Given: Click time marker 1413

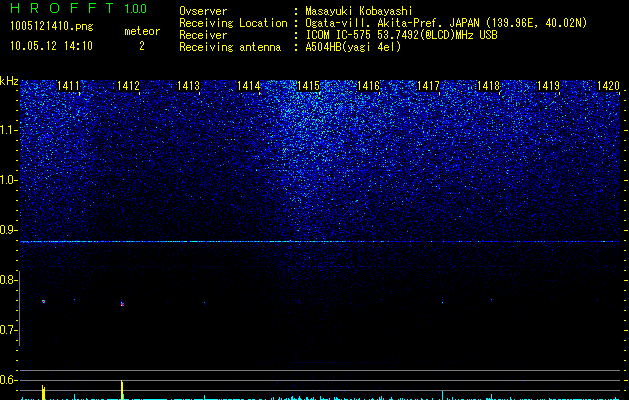Looking at the screenshot, I should tap(188, 86).
